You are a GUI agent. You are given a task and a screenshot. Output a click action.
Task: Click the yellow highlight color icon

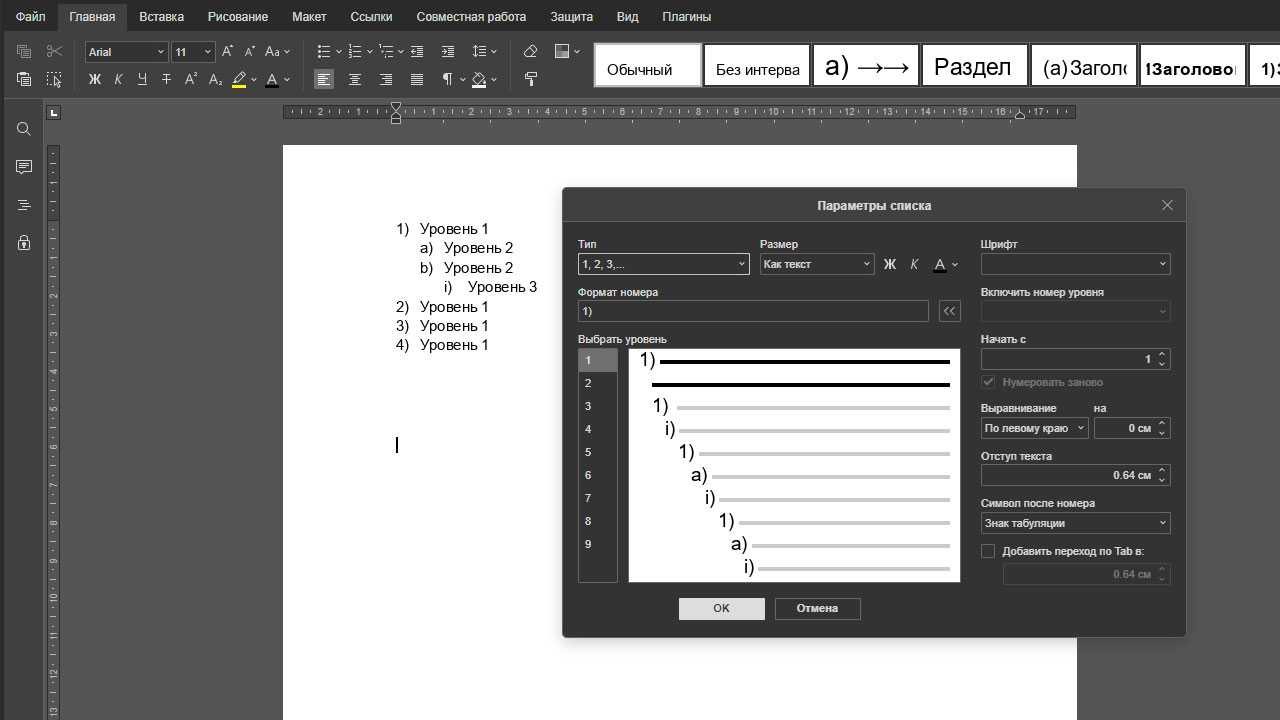[x=239, y=80]
